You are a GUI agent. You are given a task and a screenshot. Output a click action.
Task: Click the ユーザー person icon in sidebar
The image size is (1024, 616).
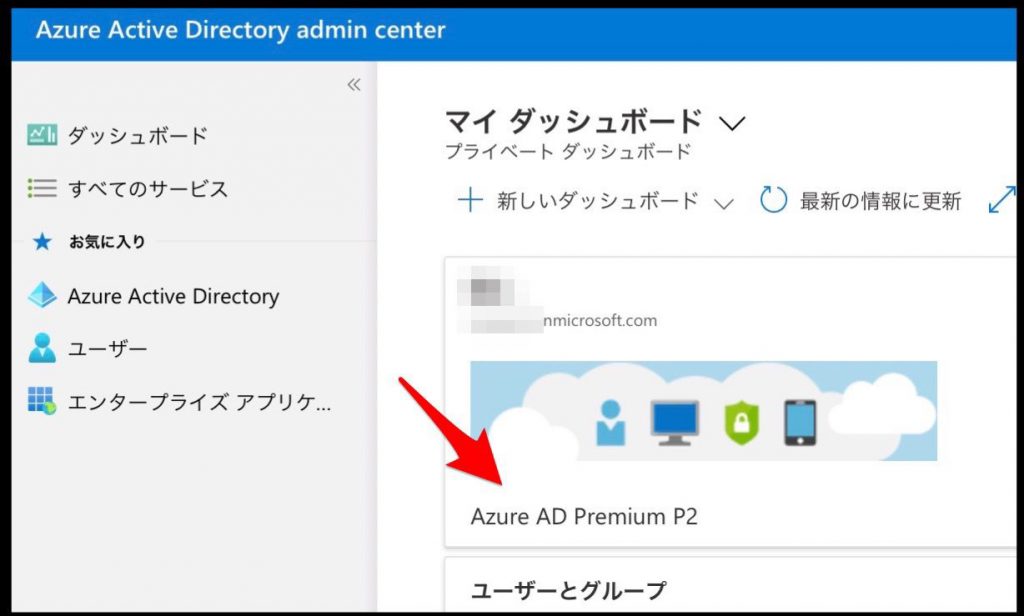tap(42, 348)
